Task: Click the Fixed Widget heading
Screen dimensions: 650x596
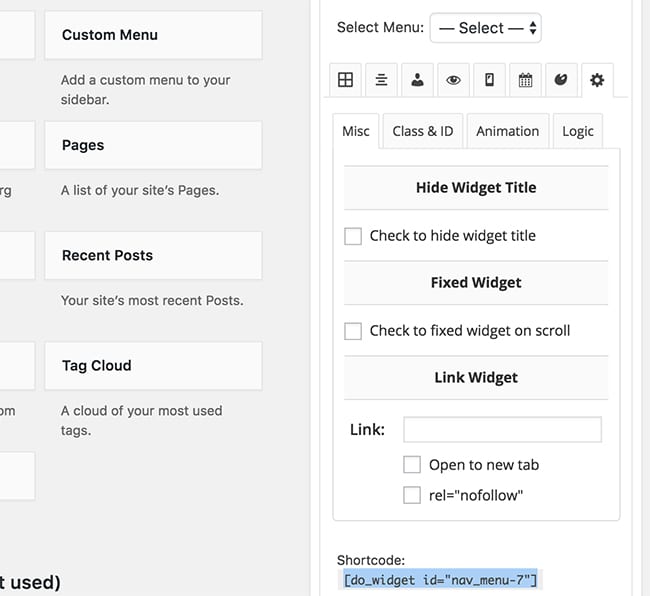Action: tap(476, 283)
